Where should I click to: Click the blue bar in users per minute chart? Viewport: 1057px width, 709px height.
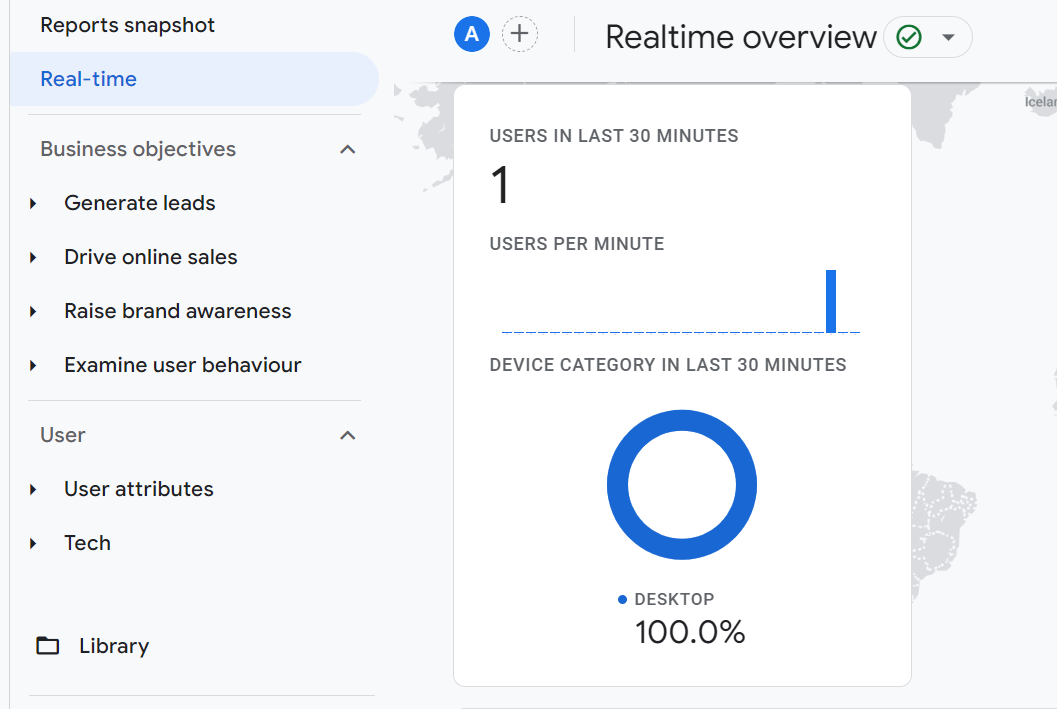coord(831,301)
